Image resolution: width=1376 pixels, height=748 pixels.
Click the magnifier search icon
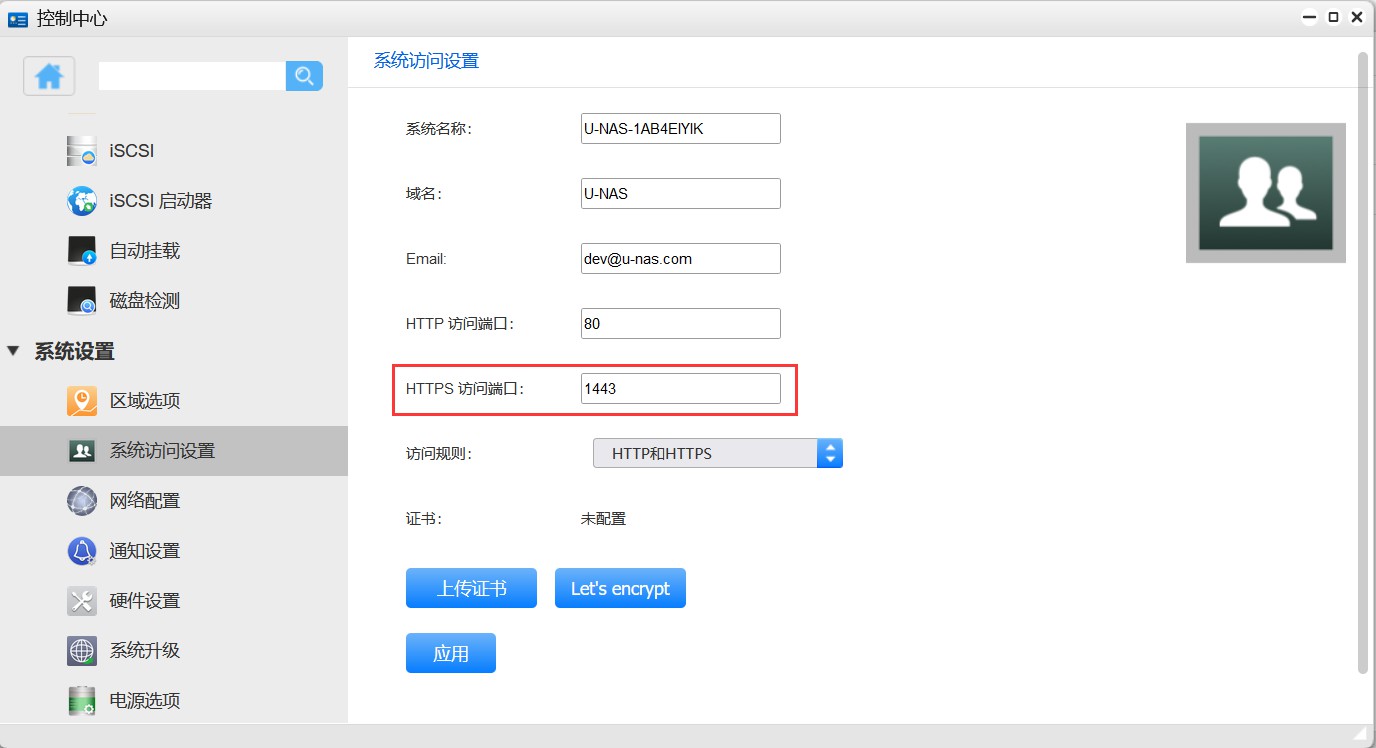coord(304,76)
